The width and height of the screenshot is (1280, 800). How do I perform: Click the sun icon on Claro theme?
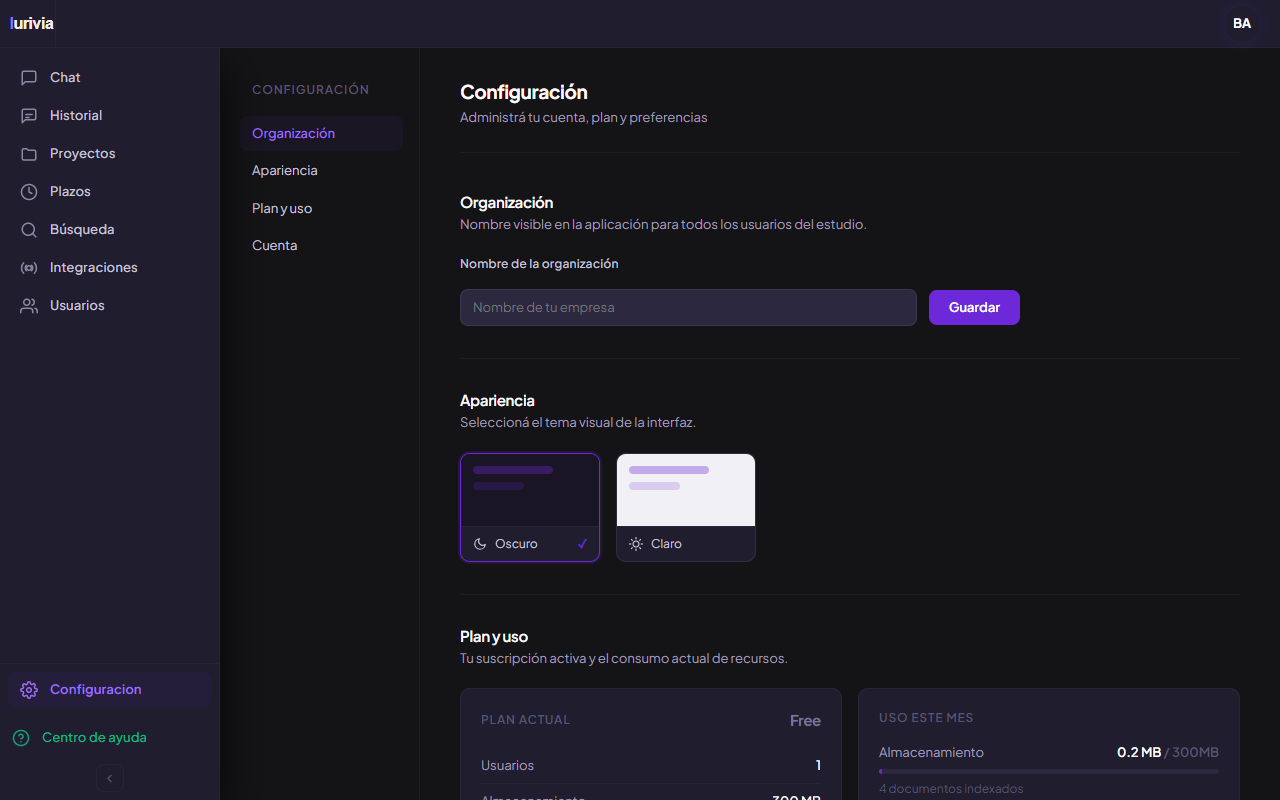636,544
